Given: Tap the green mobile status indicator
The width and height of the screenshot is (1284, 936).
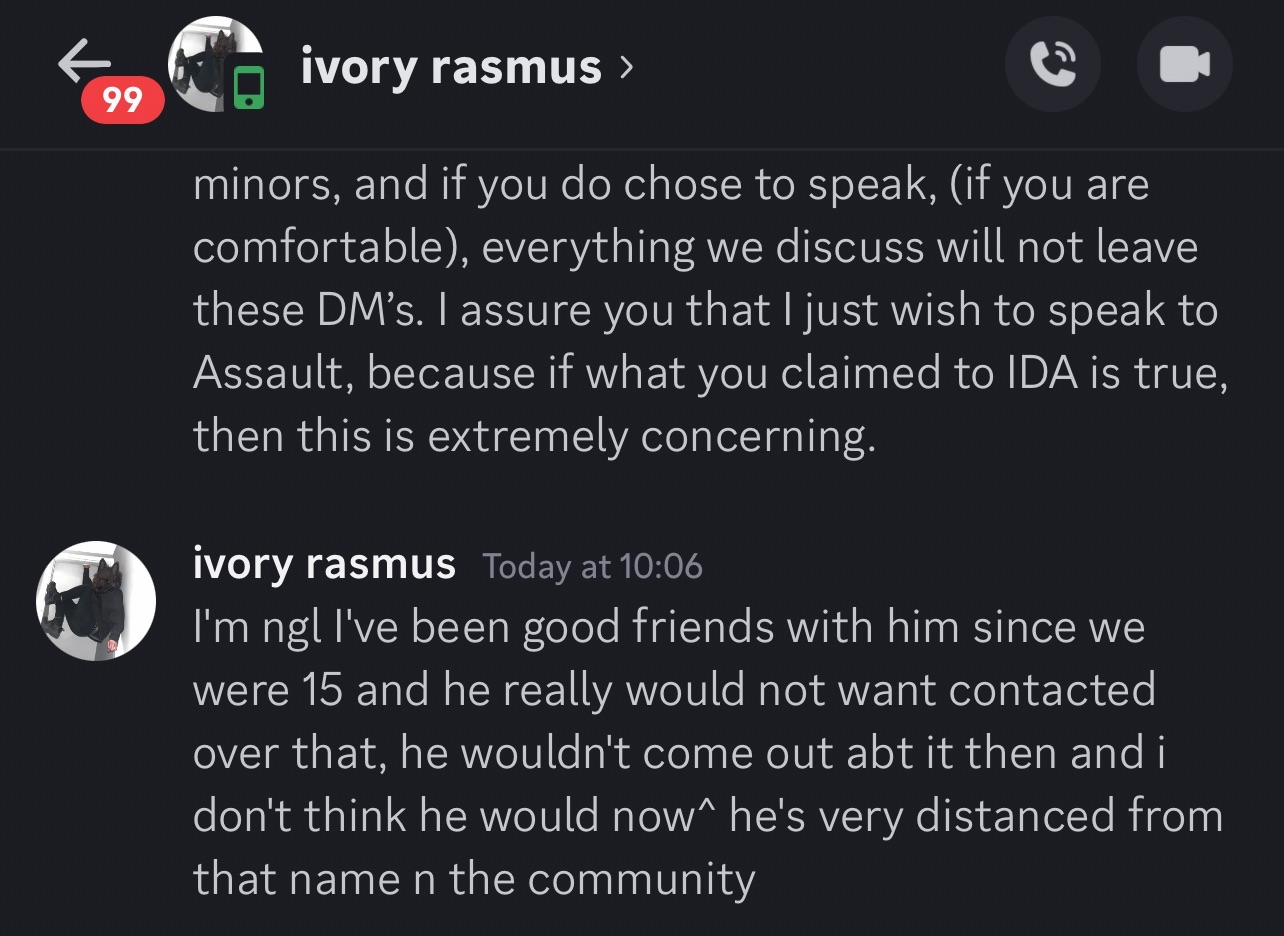Looking at the screenshot, I should click(x=249, y=87).
